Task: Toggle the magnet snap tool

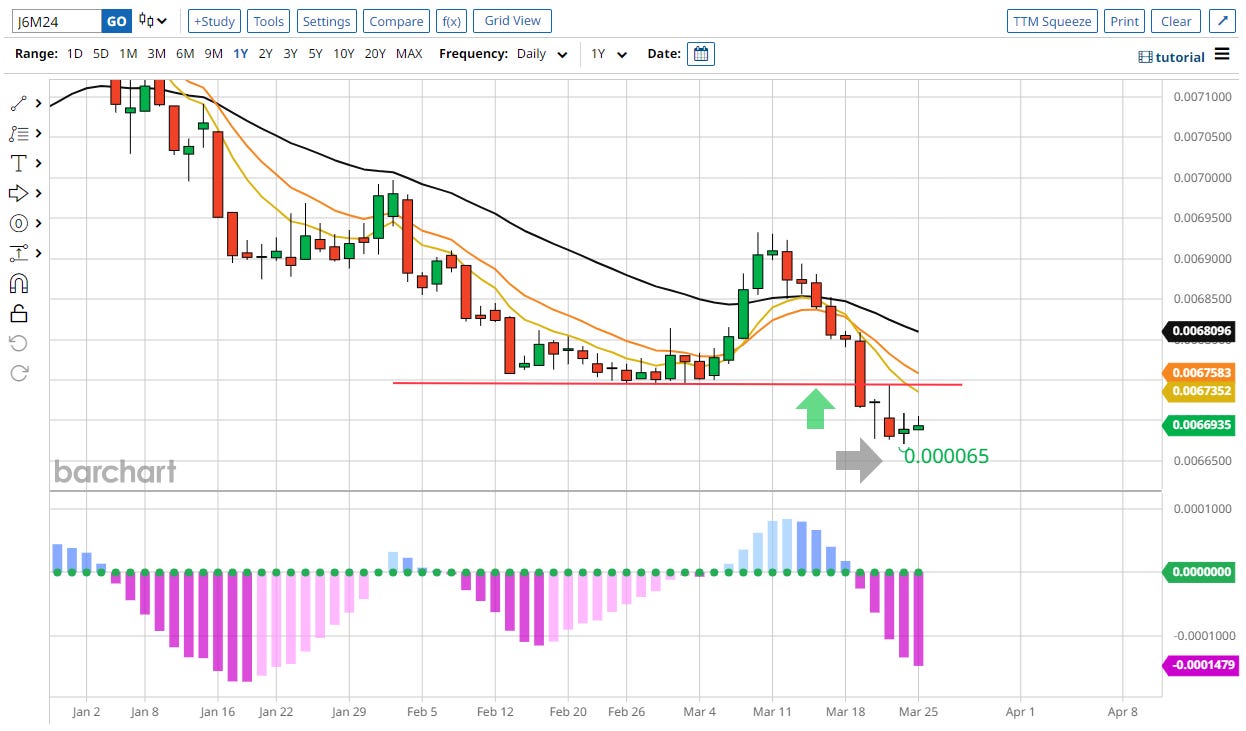Action: (18, 283)
